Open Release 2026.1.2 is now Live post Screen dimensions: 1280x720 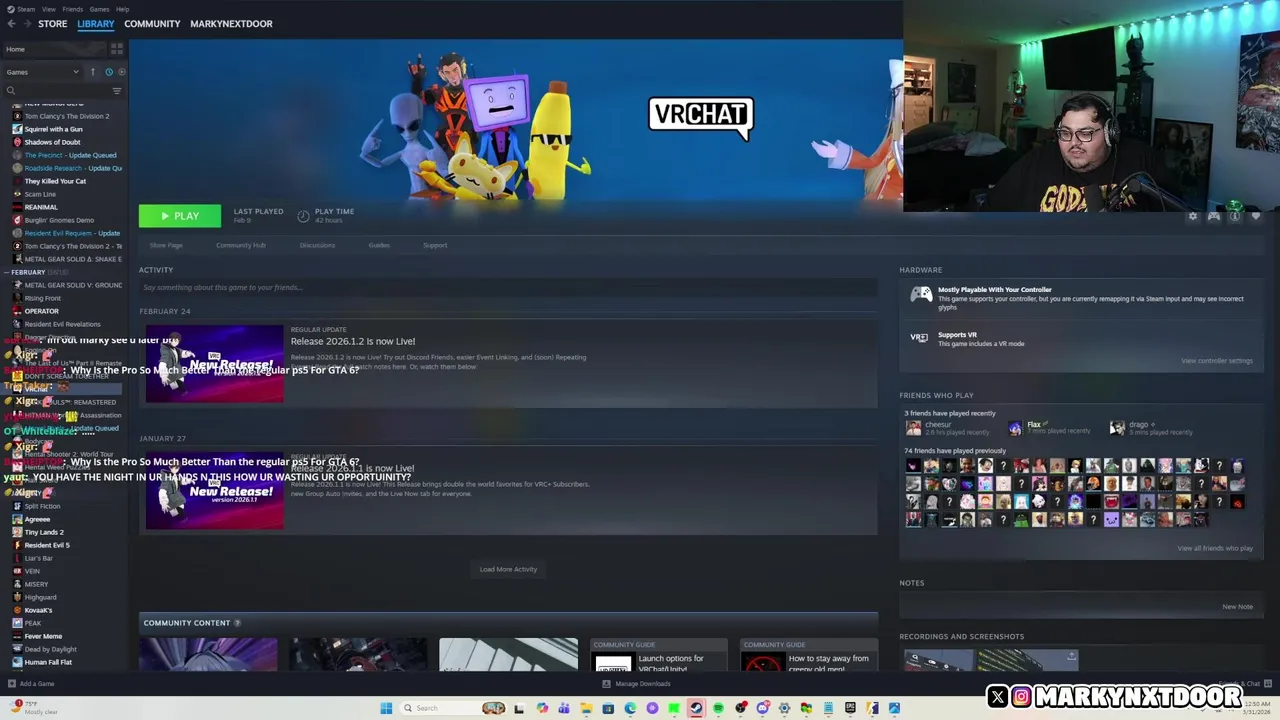click(353, 341)
